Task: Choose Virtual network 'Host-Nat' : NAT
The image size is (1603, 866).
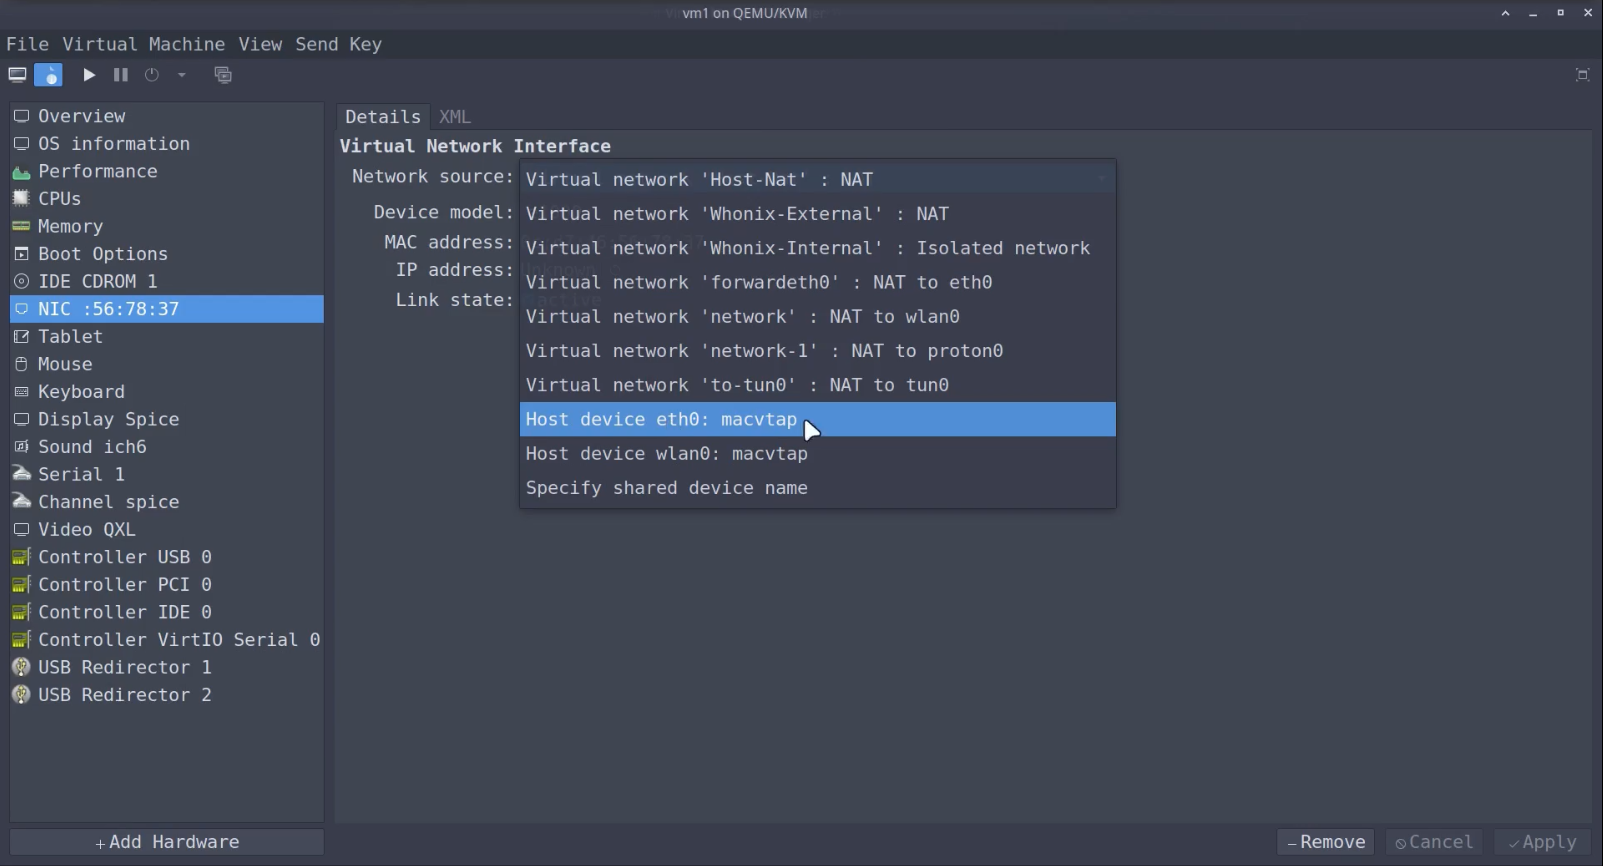Action: click(x=818, y=180)
